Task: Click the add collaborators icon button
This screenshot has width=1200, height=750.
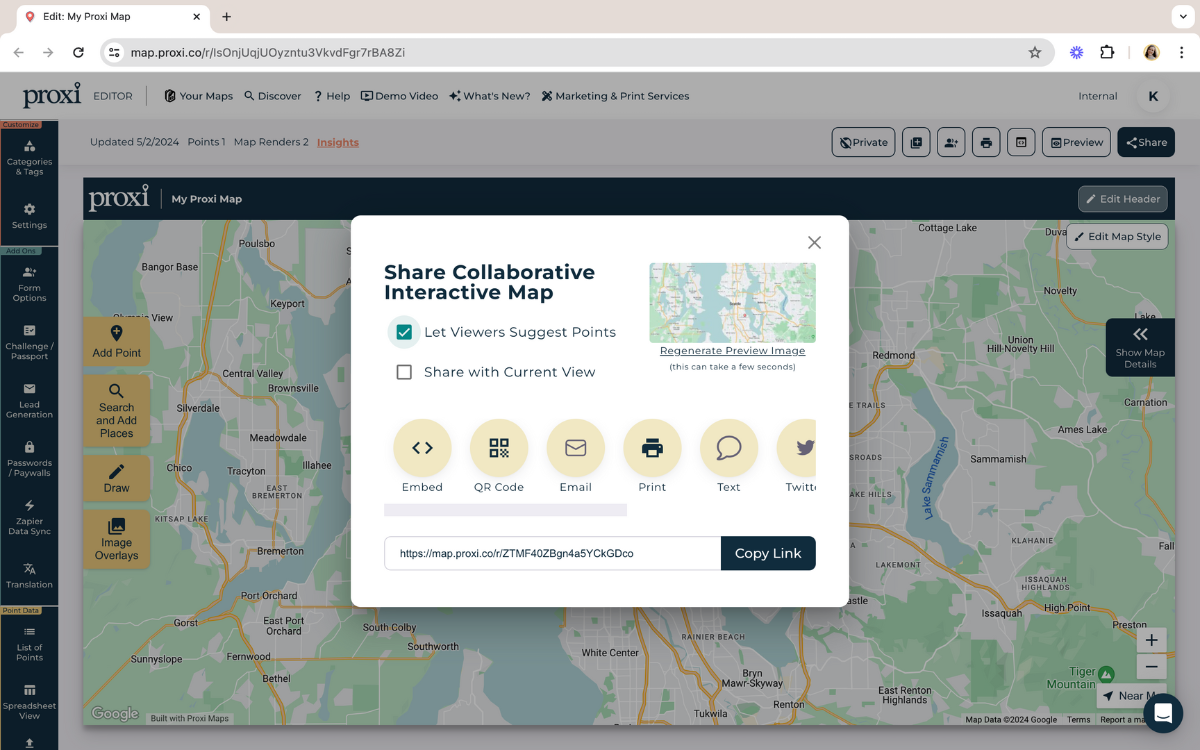Action: tap(951, 142)
